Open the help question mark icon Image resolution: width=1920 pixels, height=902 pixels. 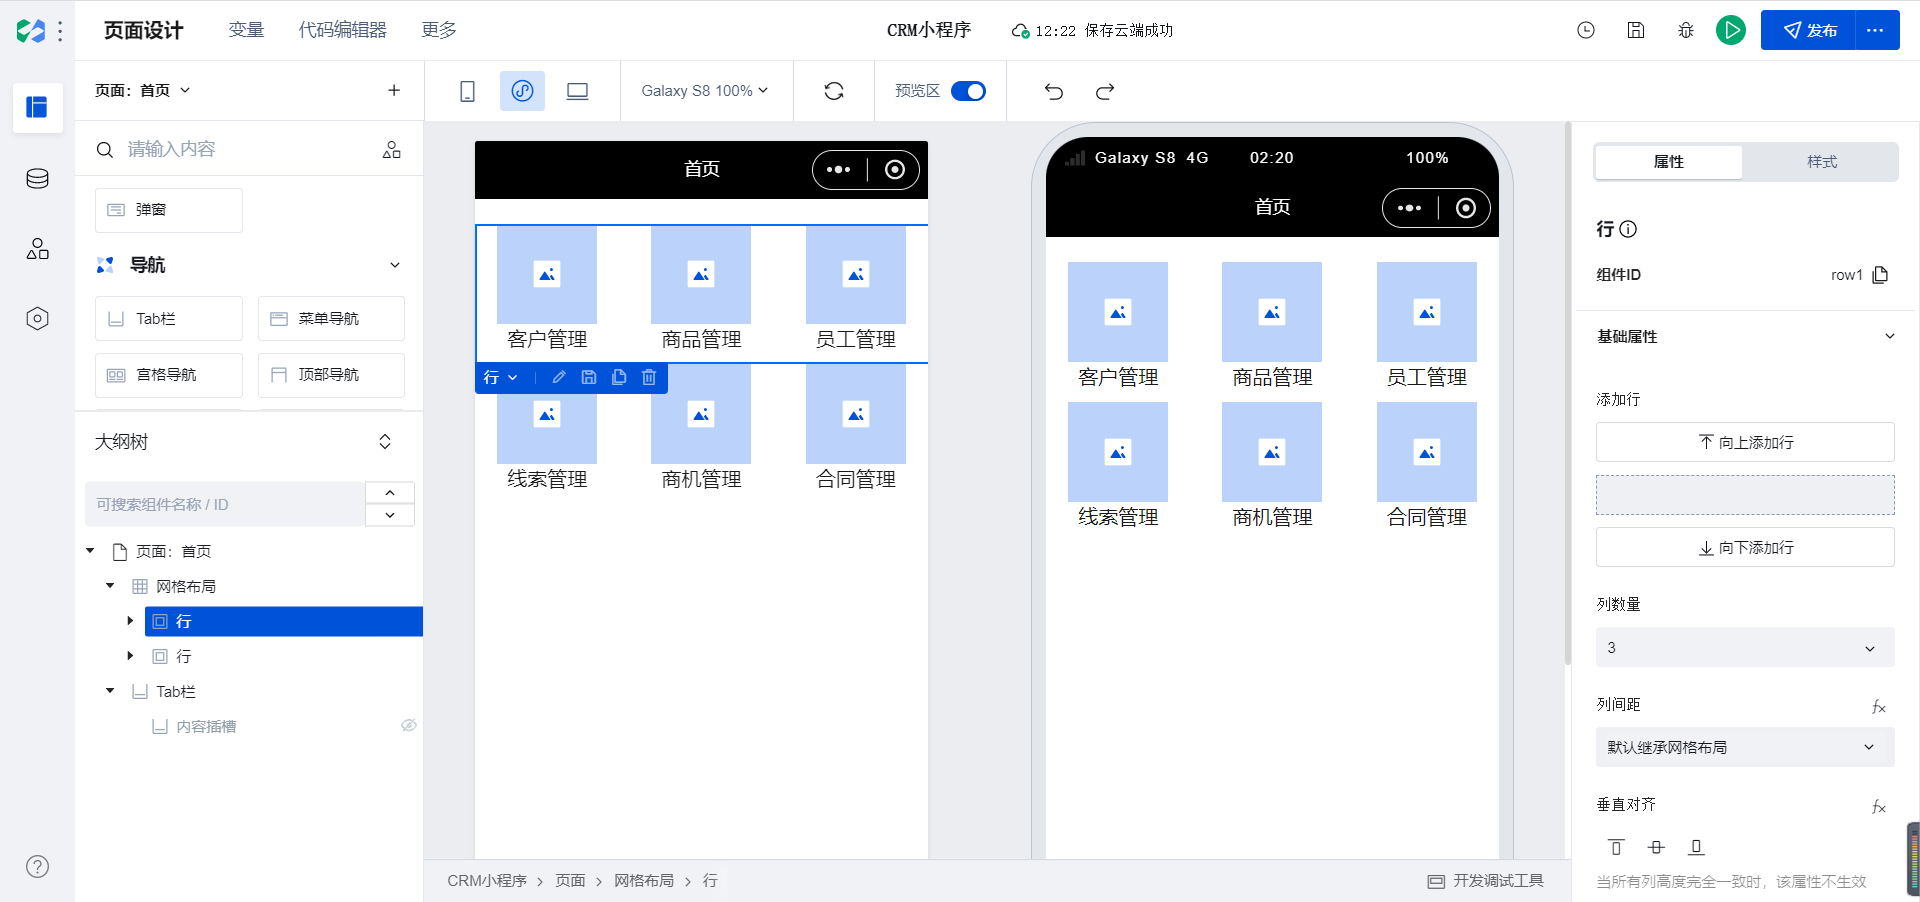(37, 867)
